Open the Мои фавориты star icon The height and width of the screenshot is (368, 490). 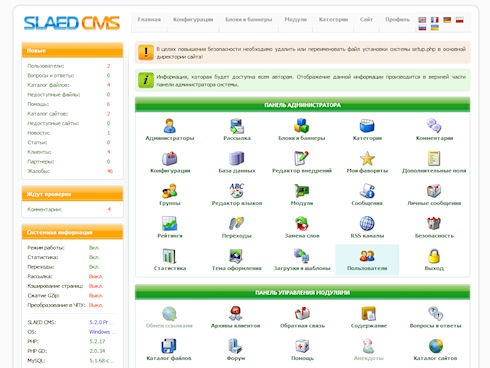[367, 158]
